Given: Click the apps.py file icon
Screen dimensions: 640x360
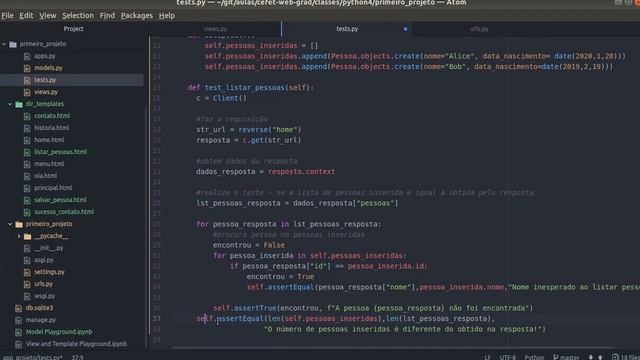Looking at the screenshot, I should click(27, 56).
